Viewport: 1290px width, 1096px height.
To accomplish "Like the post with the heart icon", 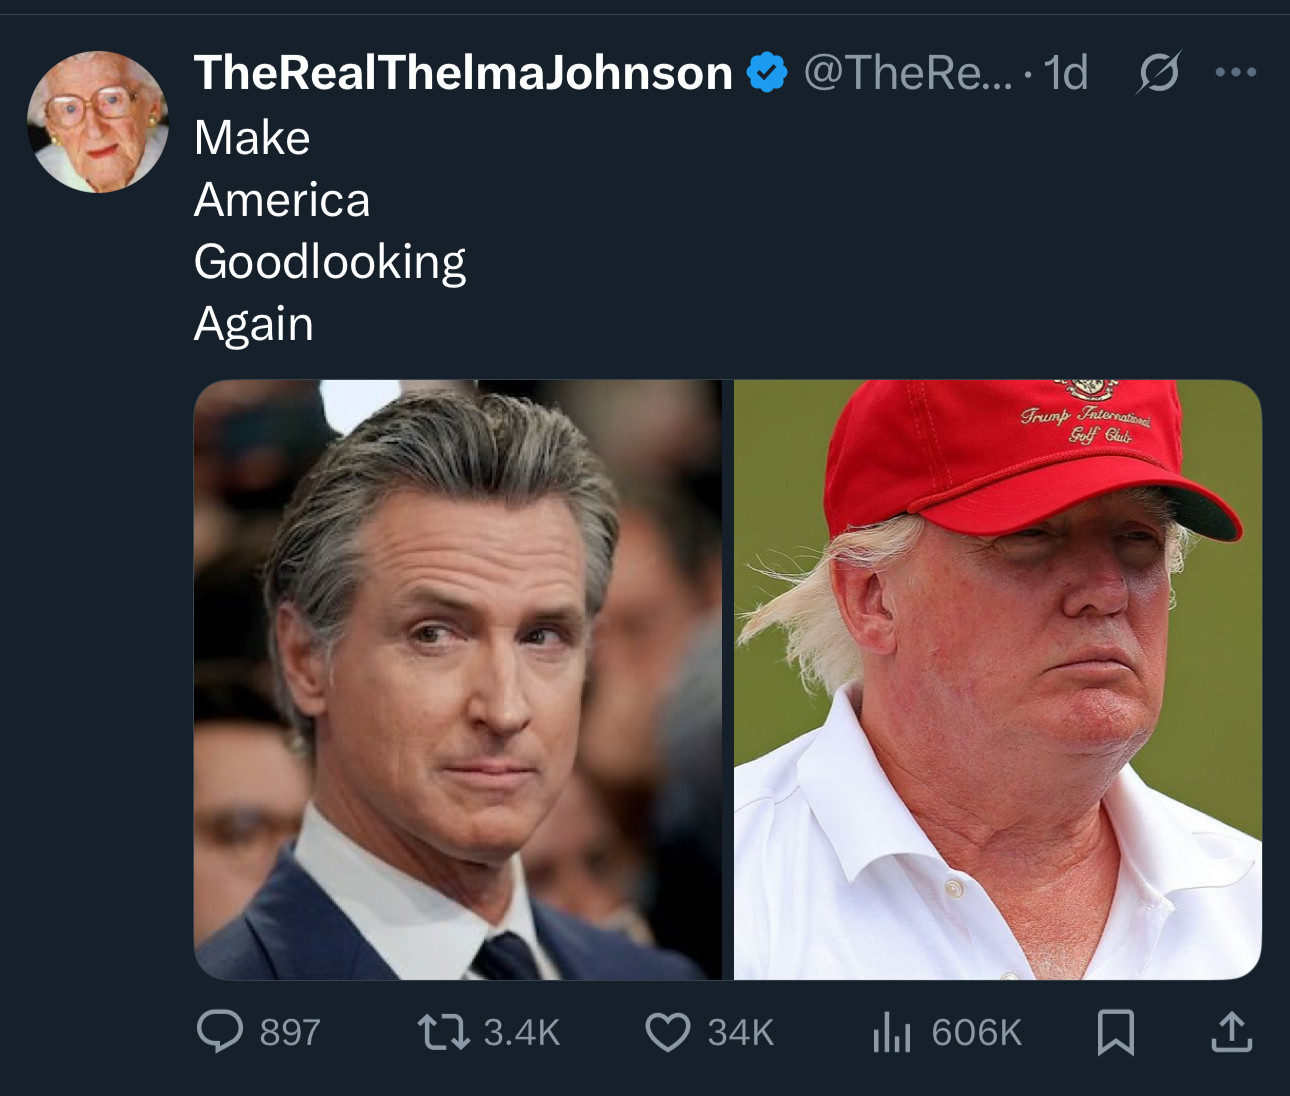I will tap(668, 1032).
